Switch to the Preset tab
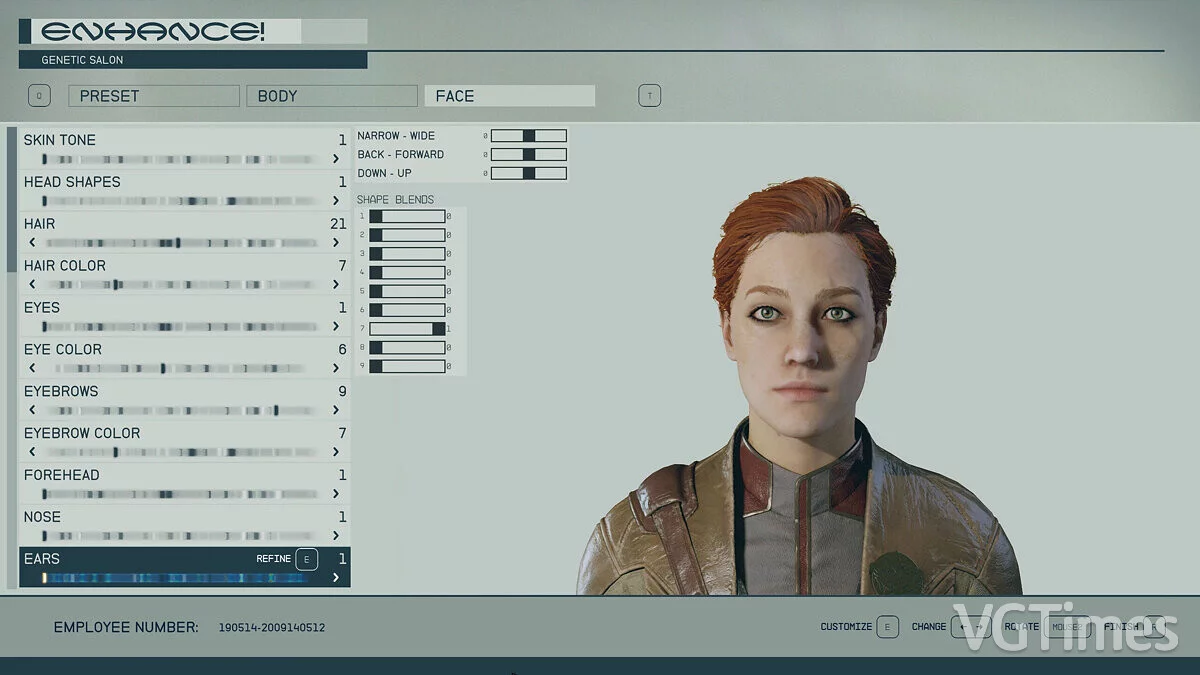1200x675 pixels. pyautogui.click(x=153, y=96)
